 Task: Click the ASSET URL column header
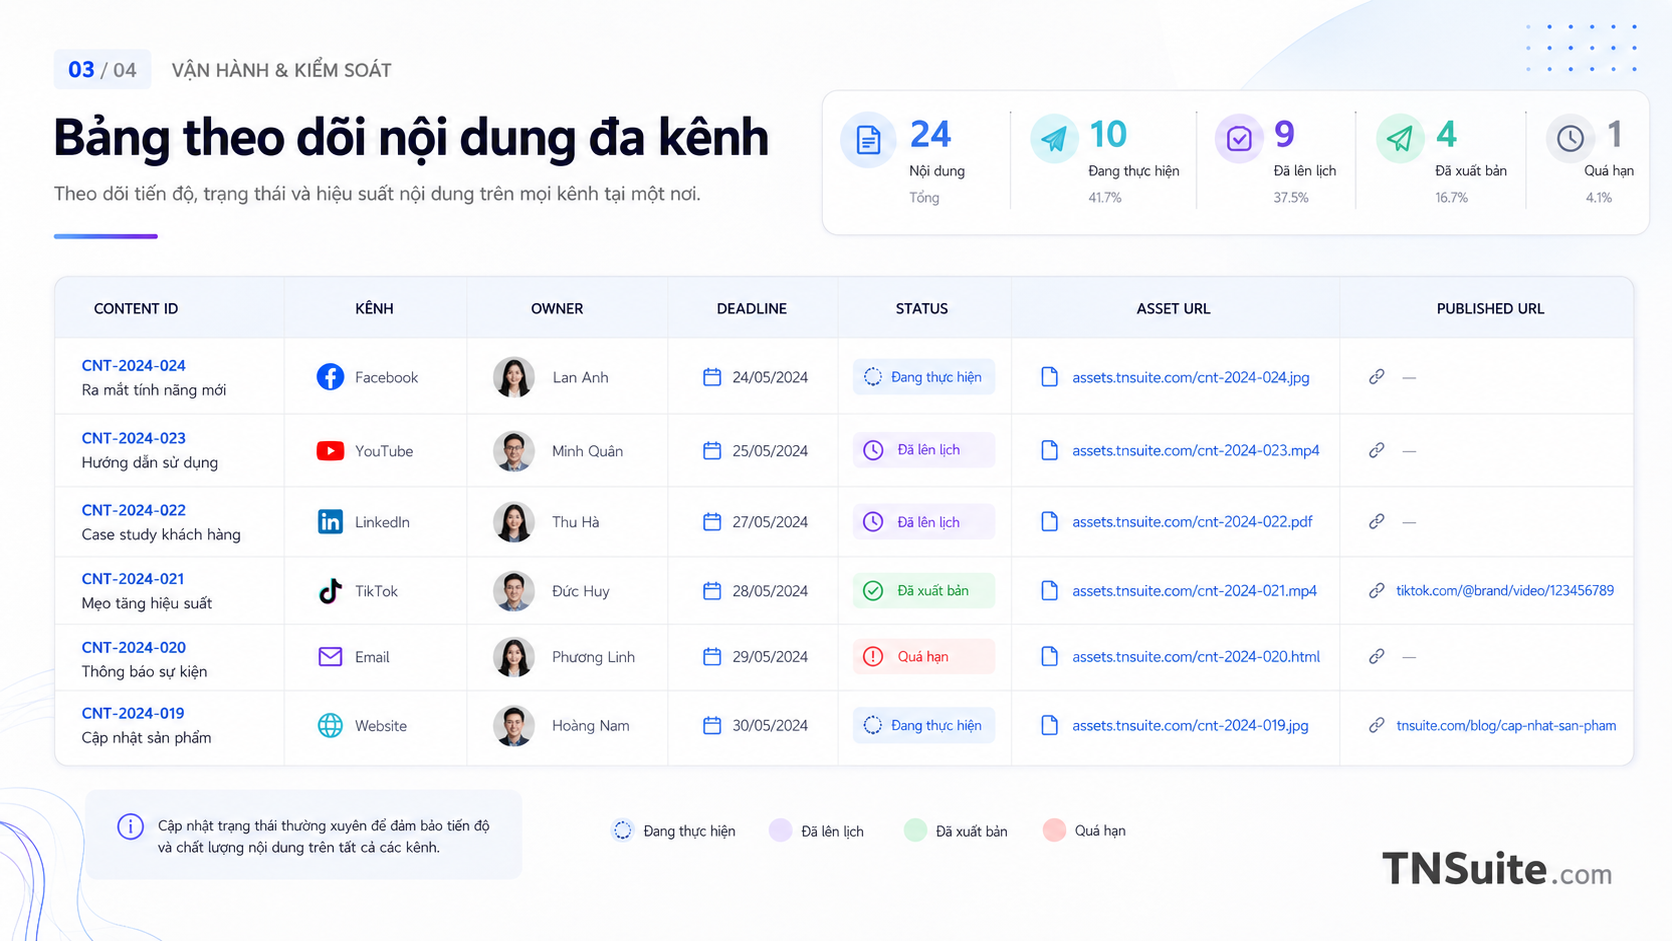coord(1173,309)
